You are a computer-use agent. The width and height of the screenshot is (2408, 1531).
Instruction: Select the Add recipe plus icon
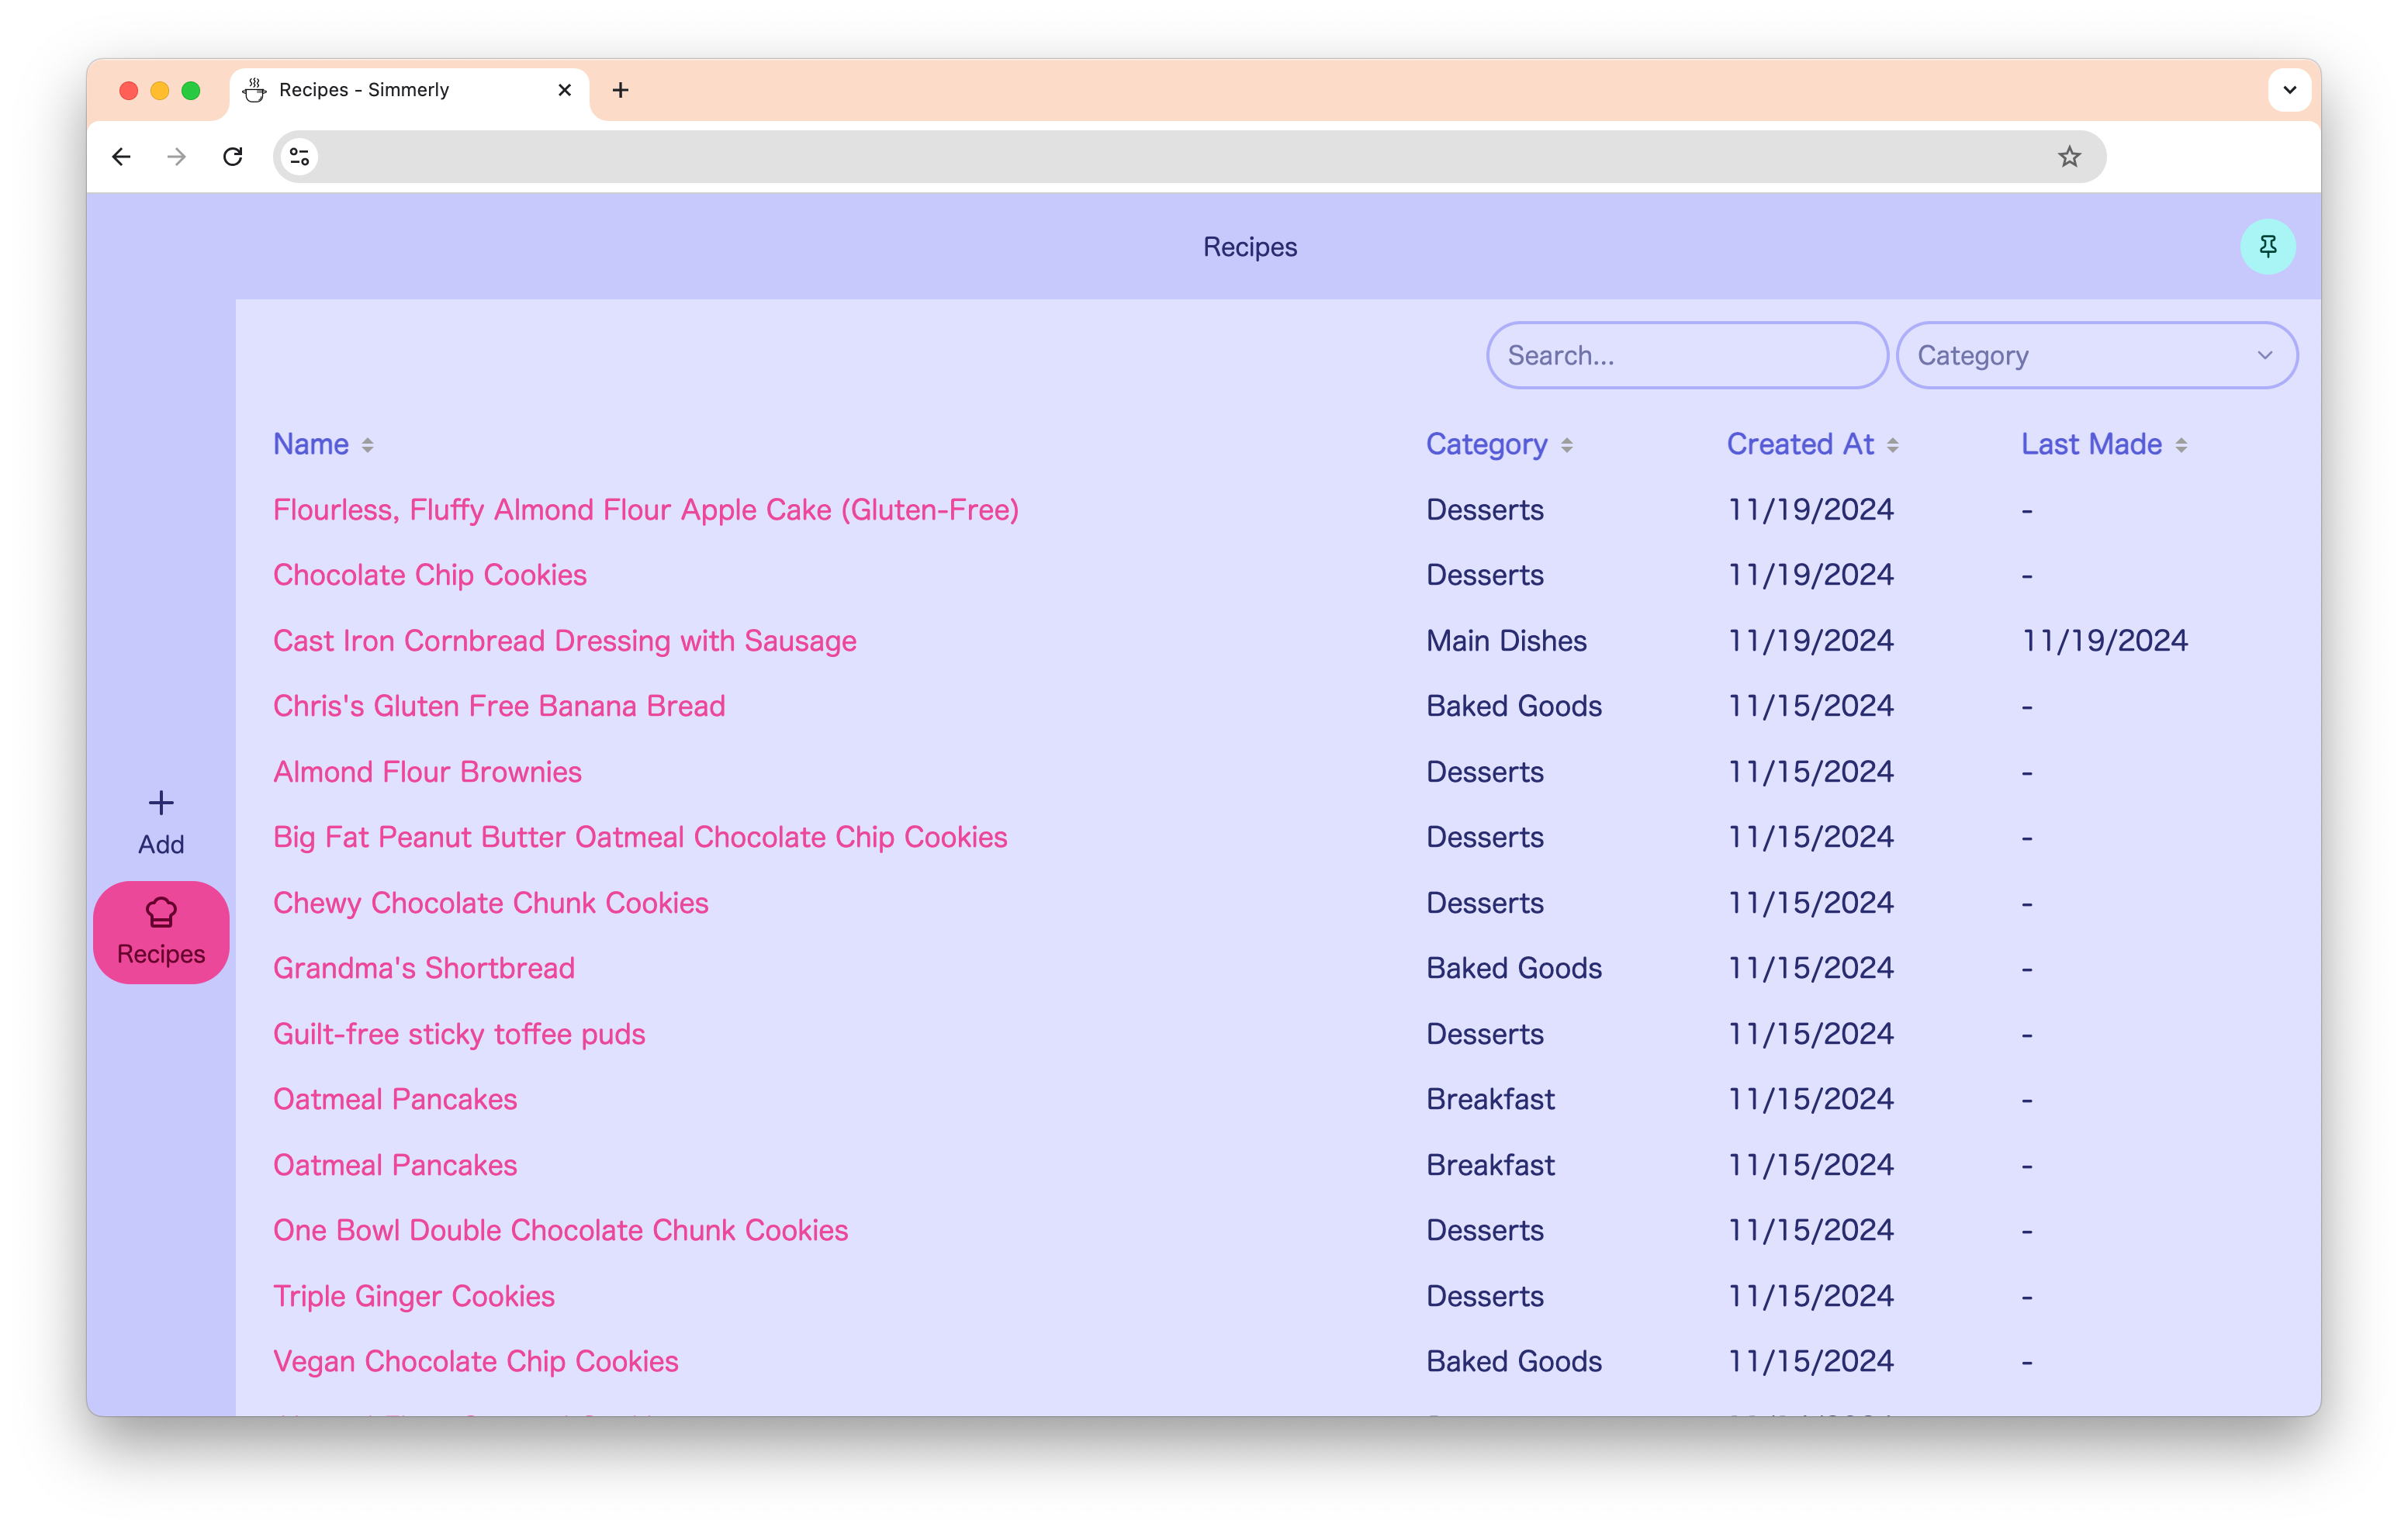160,801
